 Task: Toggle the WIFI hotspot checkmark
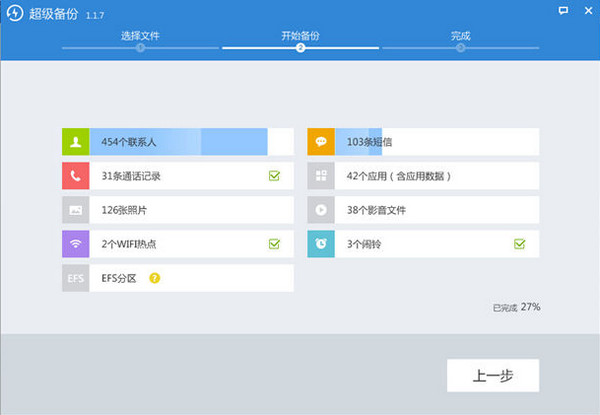click(x=274, y=244)
